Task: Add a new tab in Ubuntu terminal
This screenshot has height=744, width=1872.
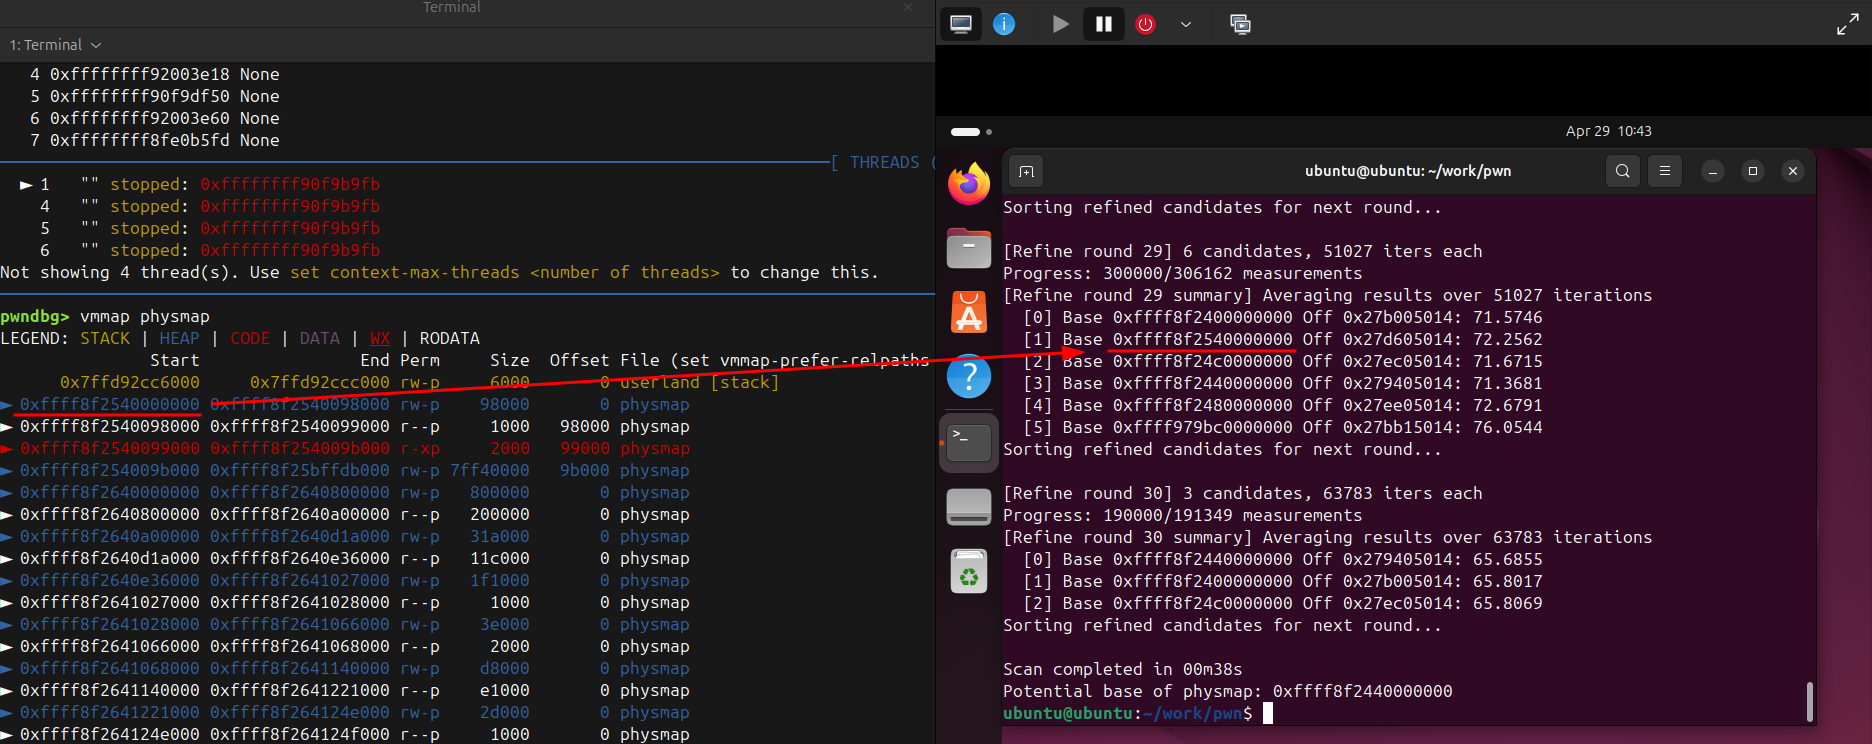Action: point(1026,171)
